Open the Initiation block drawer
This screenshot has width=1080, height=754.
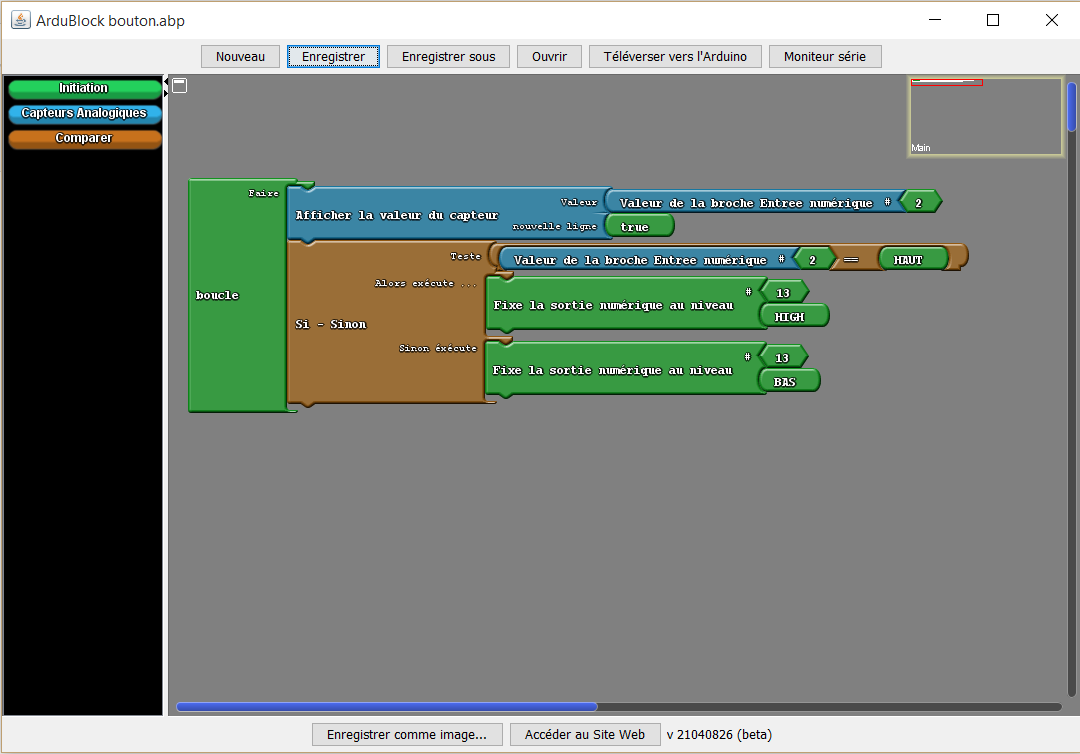click(84, 89)
